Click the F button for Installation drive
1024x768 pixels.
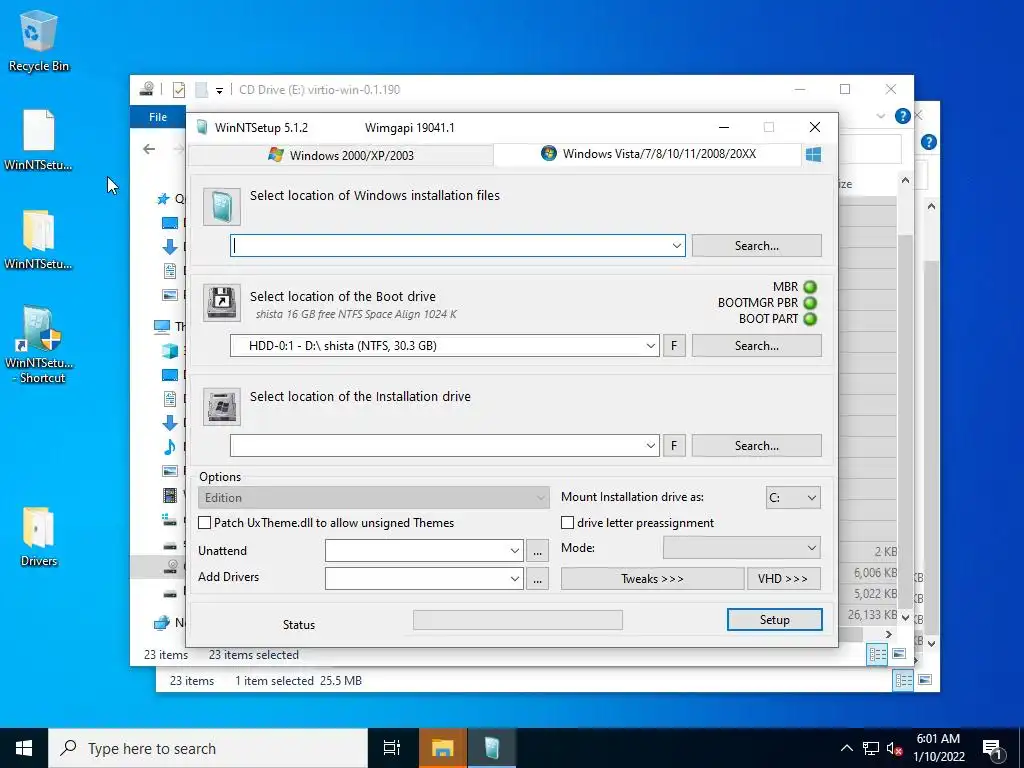click(x=674, y=446)
